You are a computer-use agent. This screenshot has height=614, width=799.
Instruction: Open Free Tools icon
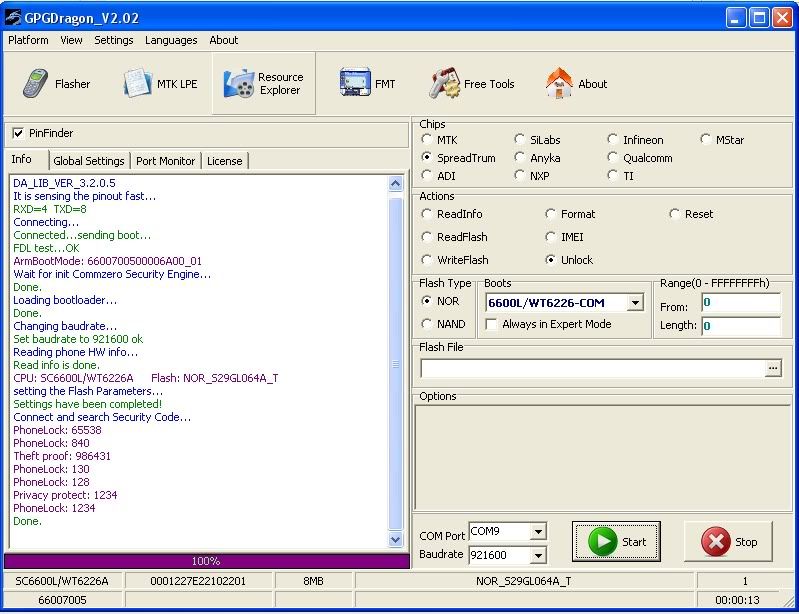(444, 84)
